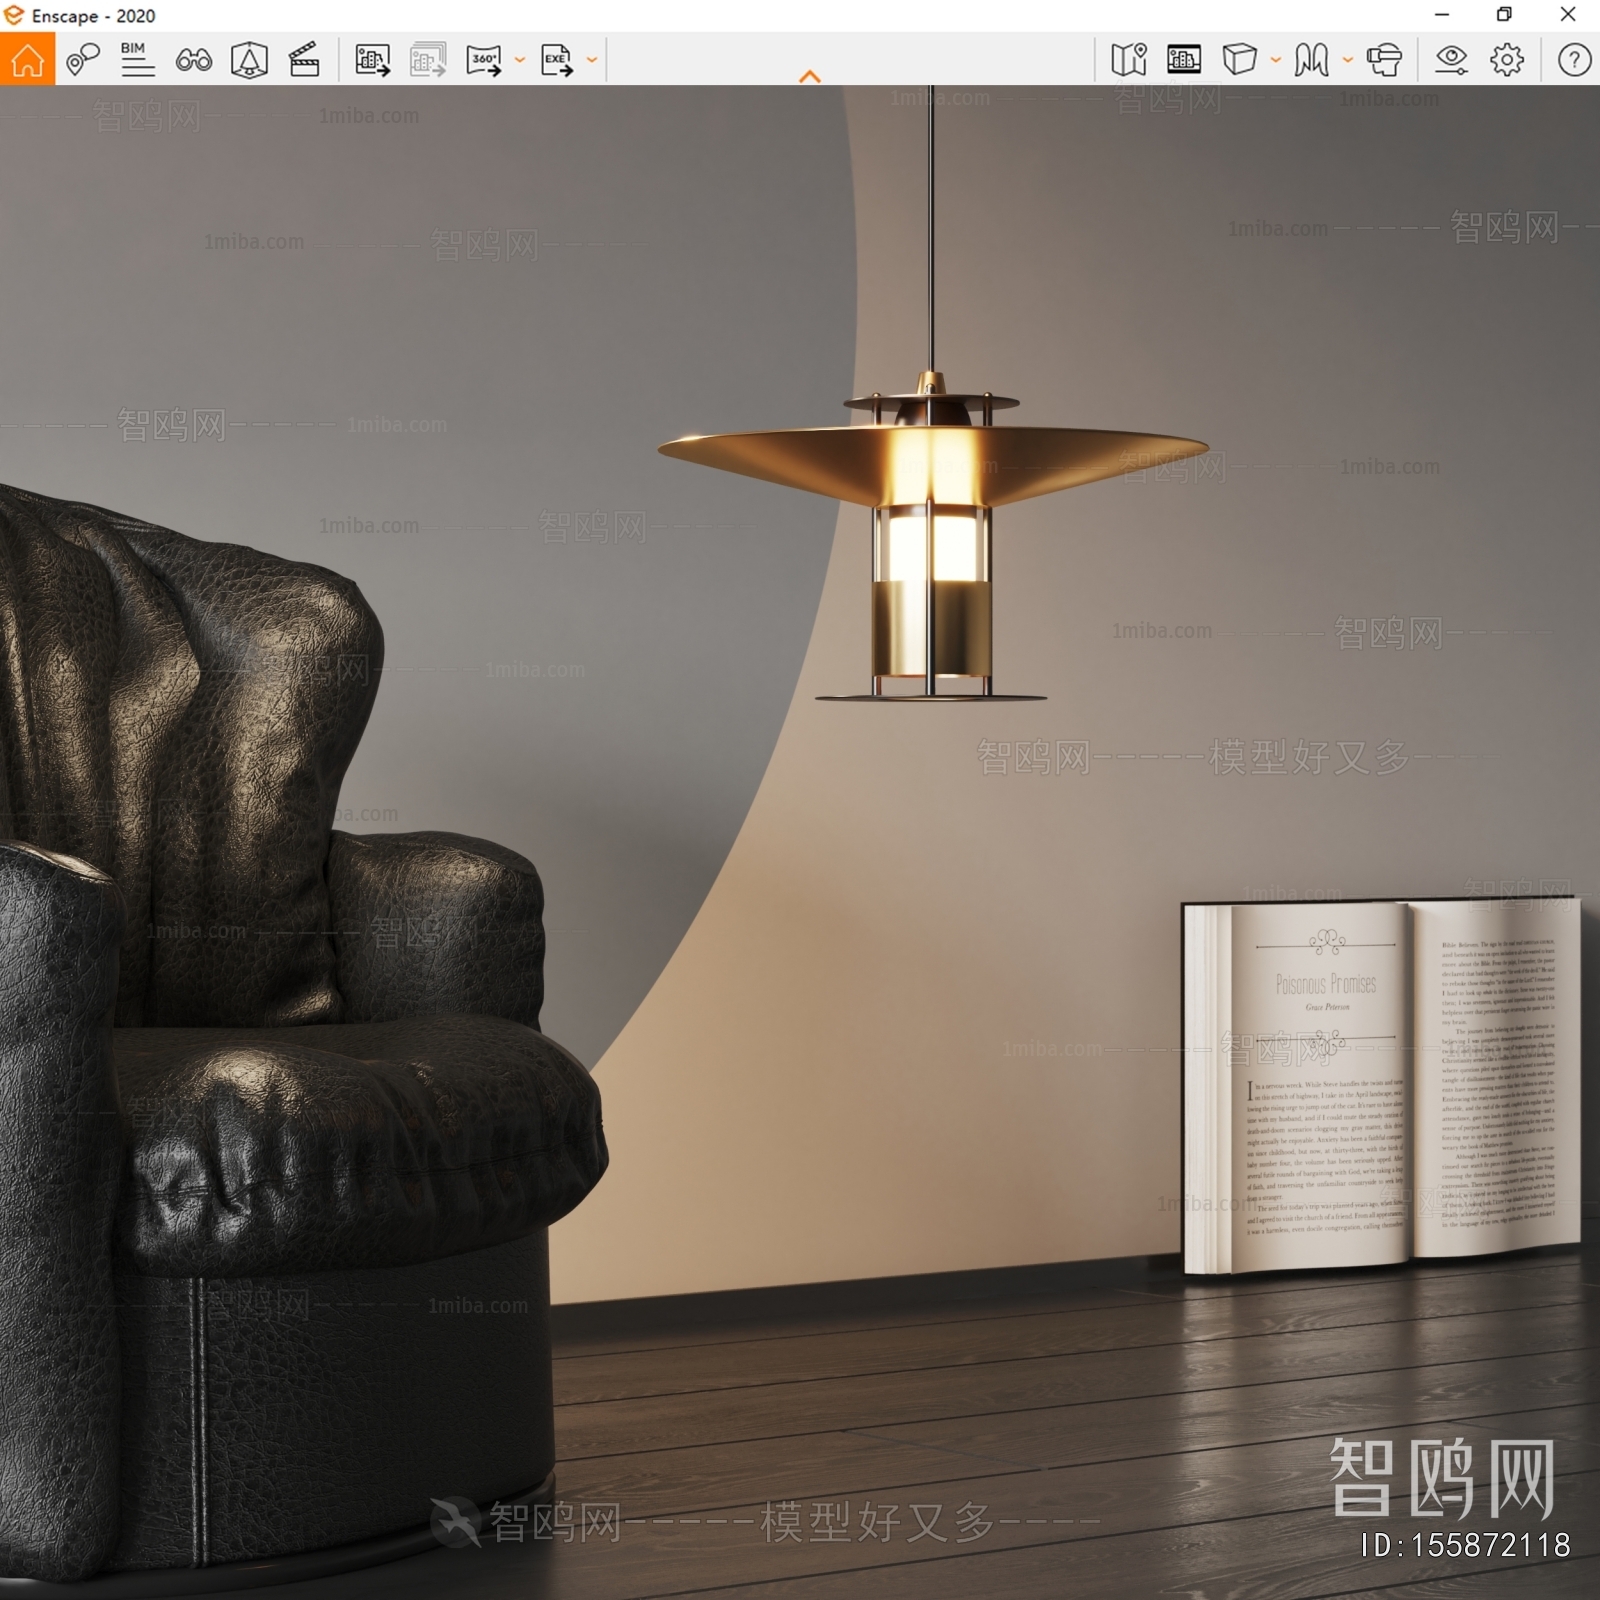Expand the 360° panorama export options
Viewport: 1600px width, 1600px height.
[520, 60]
